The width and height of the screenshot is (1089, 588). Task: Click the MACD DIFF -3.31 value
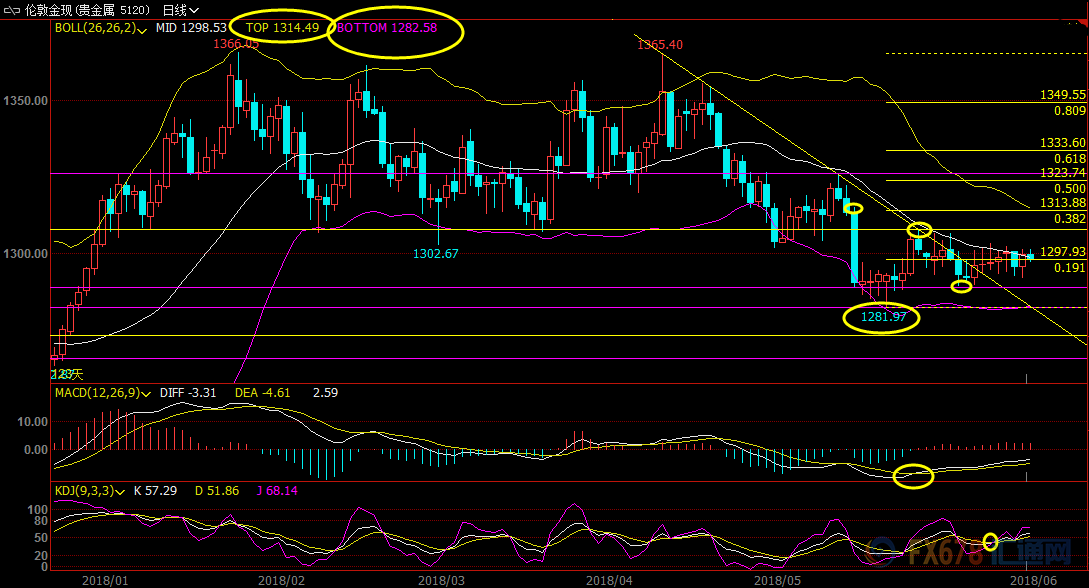pyautogui.click(x=188, y=392)
